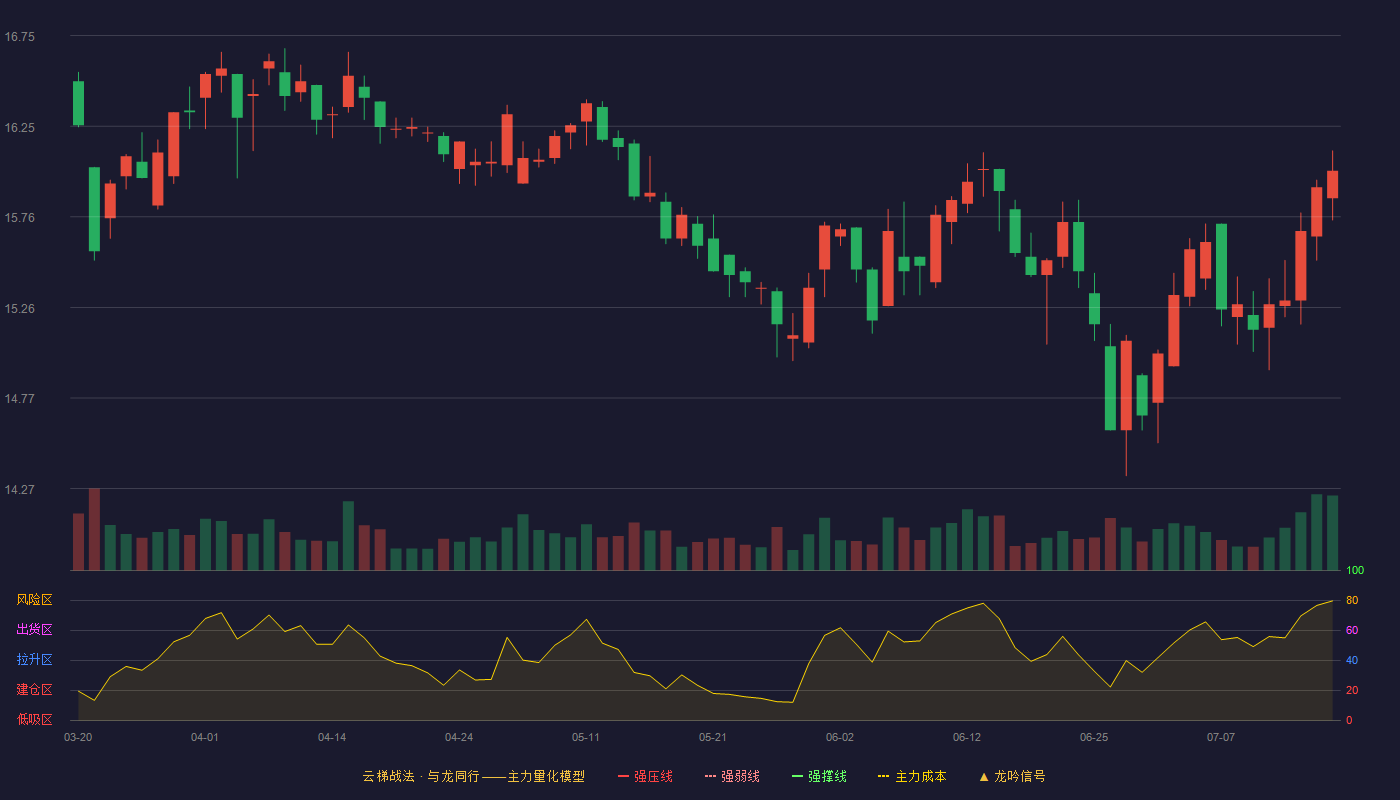The width and height of the screenshot is (1400, 800).
Task: Click the 16.75 price axis label
Action: coord(20,36)
